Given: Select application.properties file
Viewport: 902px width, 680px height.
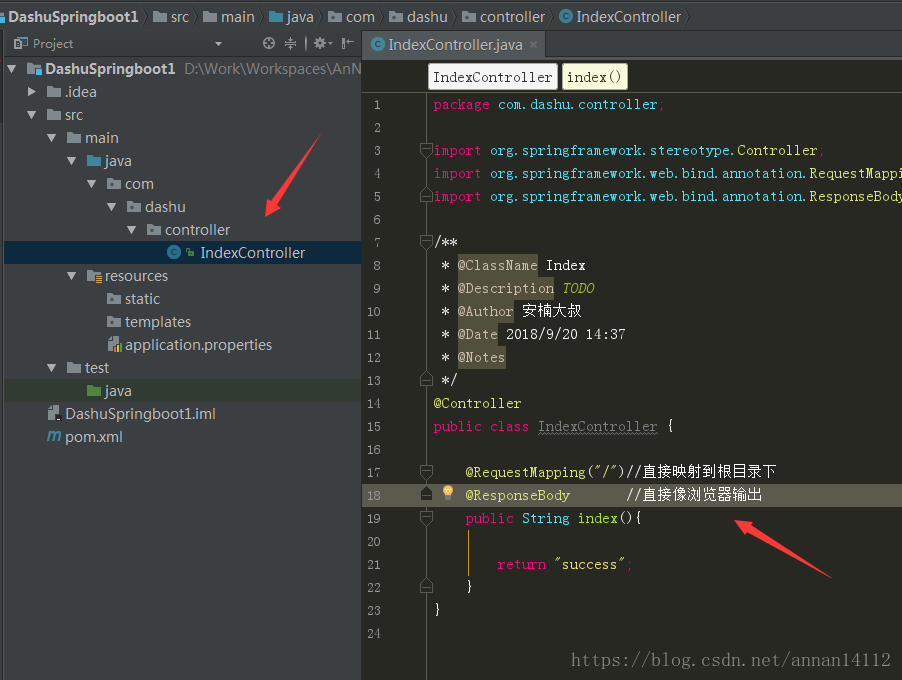Looking at the screenshot, I should [198, 345].
